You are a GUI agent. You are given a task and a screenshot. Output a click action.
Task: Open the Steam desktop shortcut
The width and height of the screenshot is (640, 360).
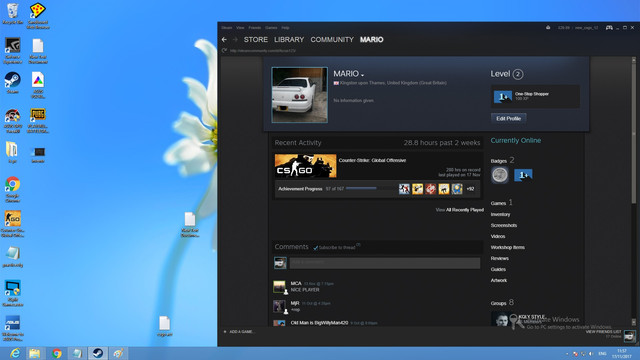[x=12, y=82]
